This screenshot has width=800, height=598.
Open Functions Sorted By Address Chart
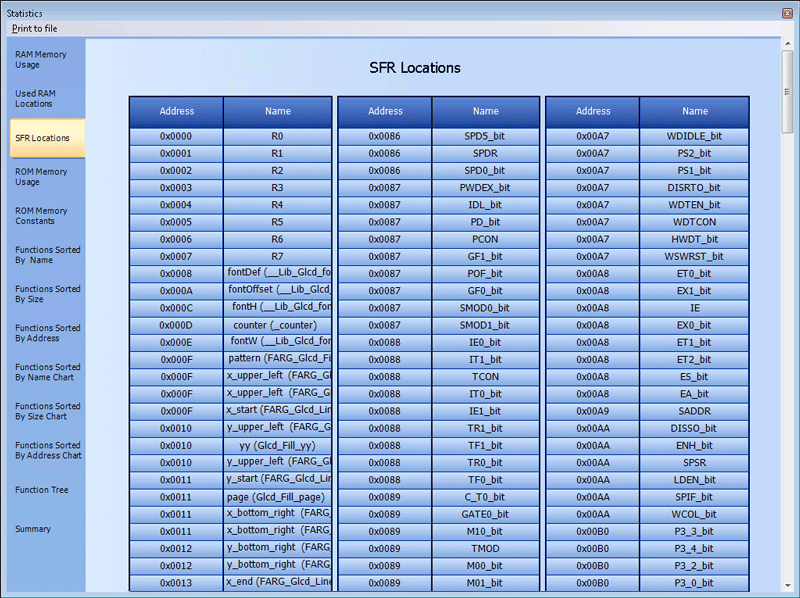click(x=48, y=450)
